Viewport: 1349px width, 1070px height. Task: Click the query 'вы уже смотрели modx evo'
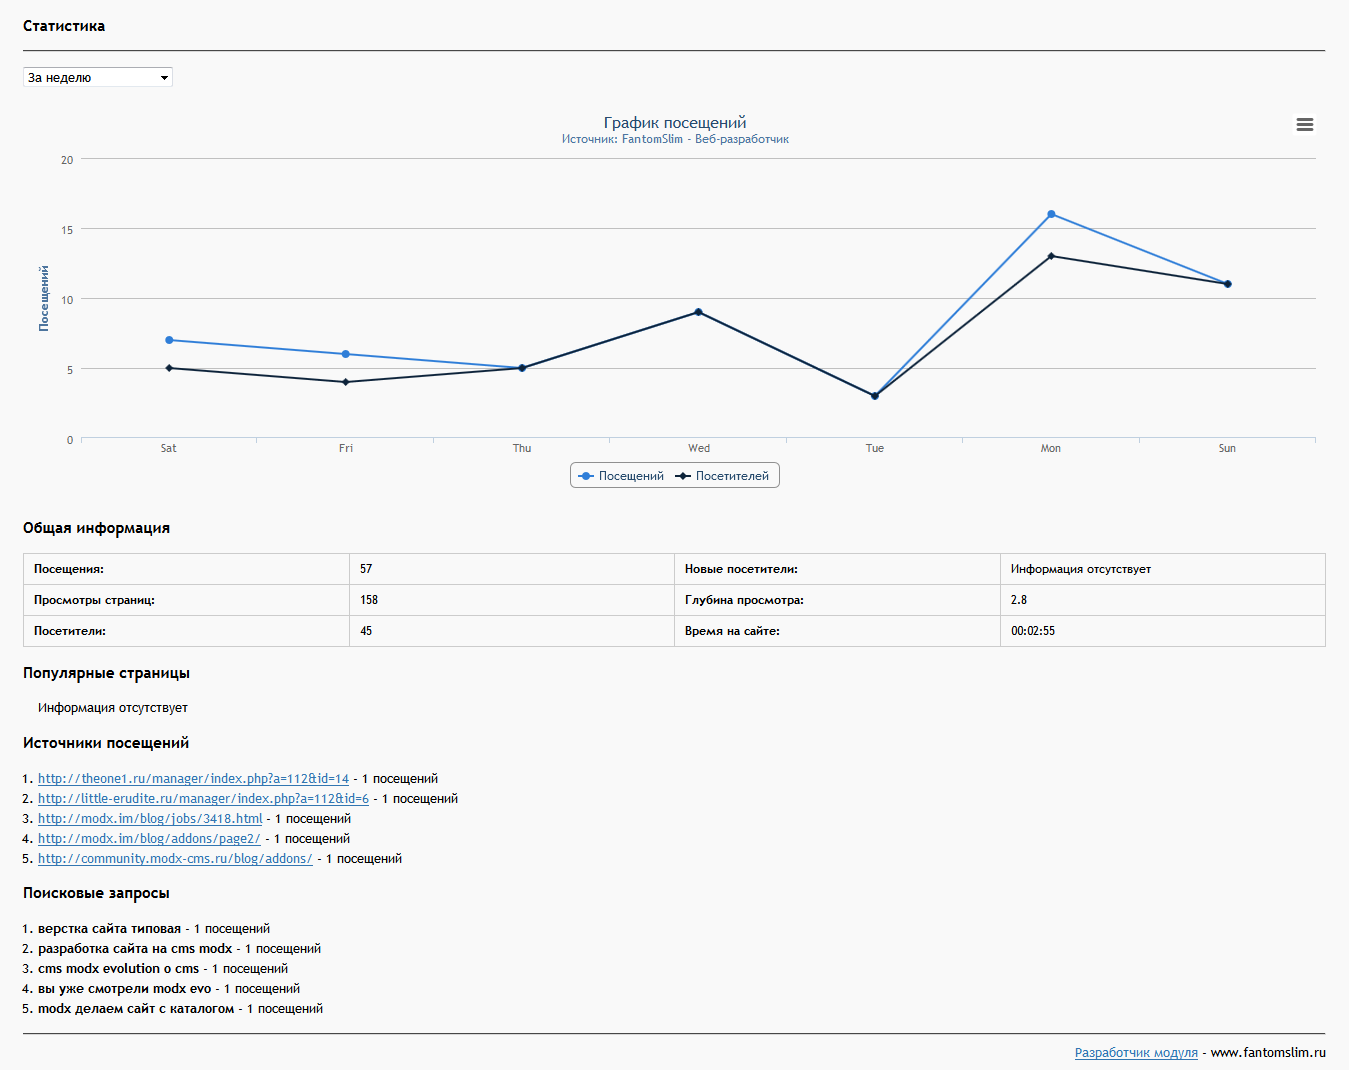pos(125,989)
